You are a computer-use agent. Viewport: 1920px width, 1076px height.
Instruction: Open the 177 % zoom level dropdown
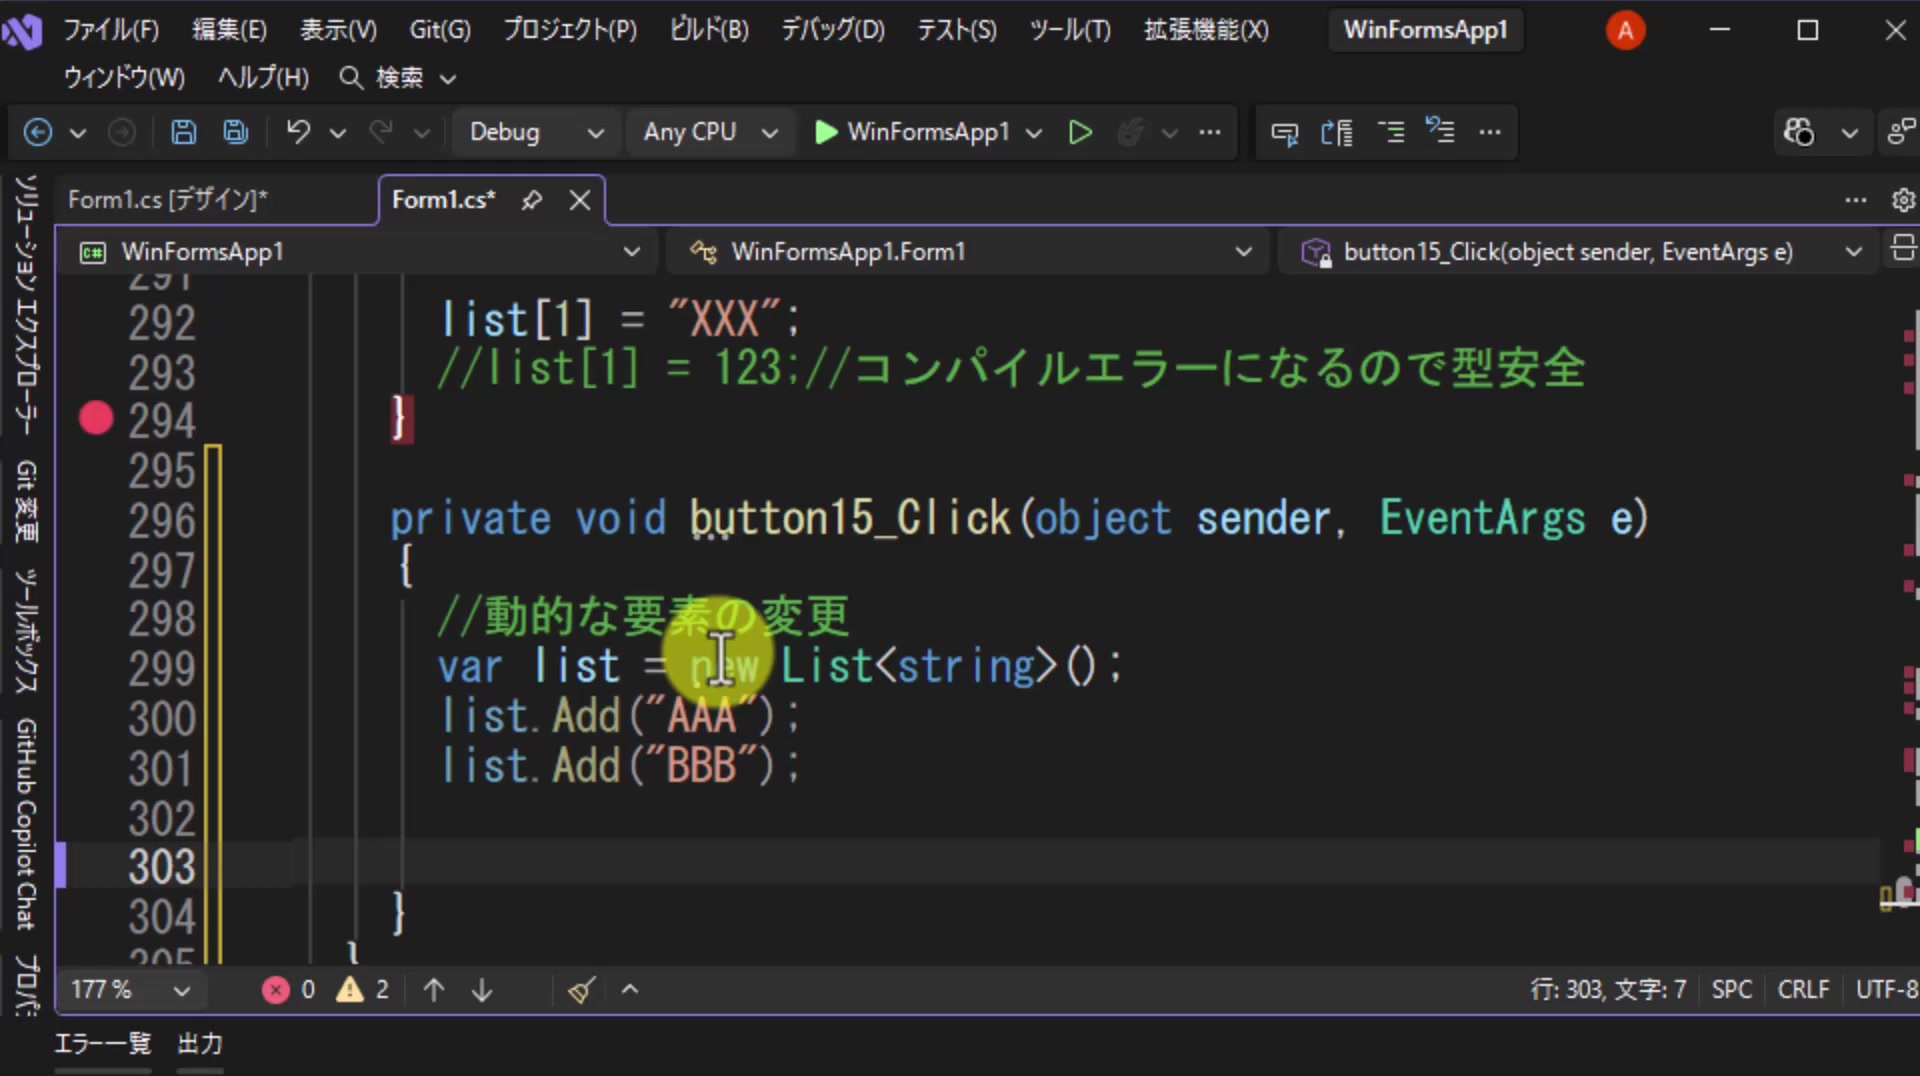click(x=130, y=990)
